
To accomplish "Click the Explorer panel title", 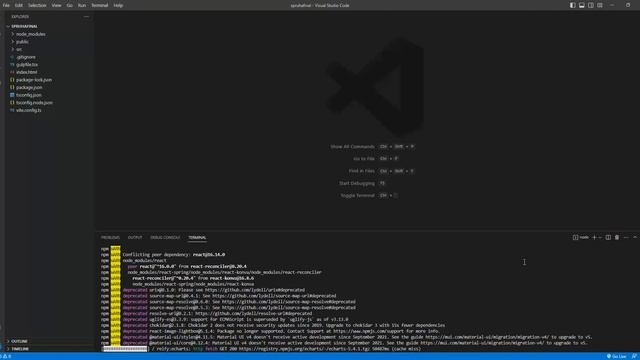I will 20,17.
